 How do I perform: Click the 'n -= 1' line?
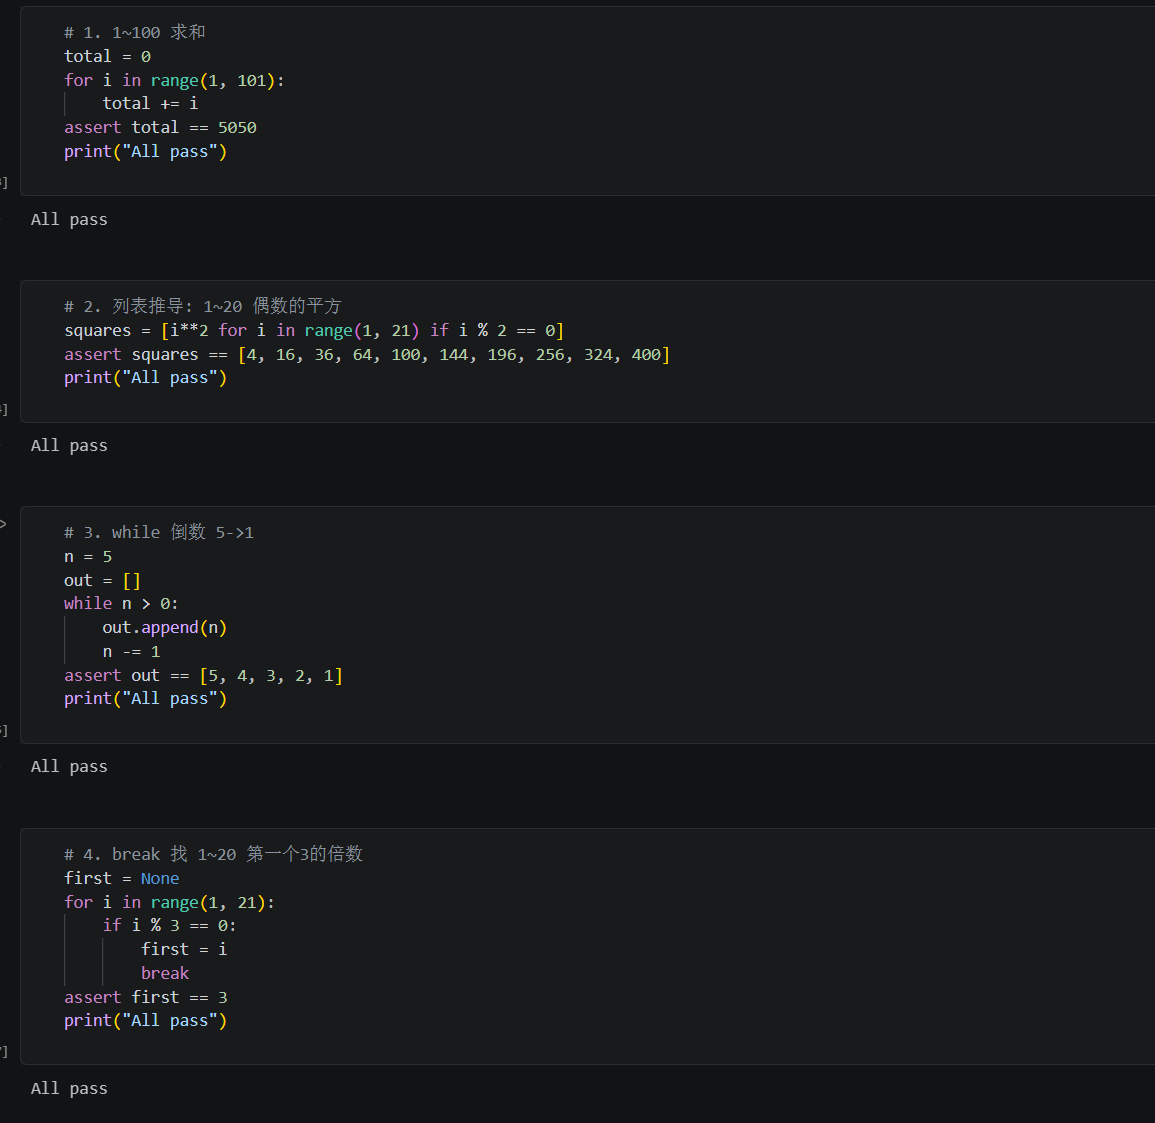point(131,652)
